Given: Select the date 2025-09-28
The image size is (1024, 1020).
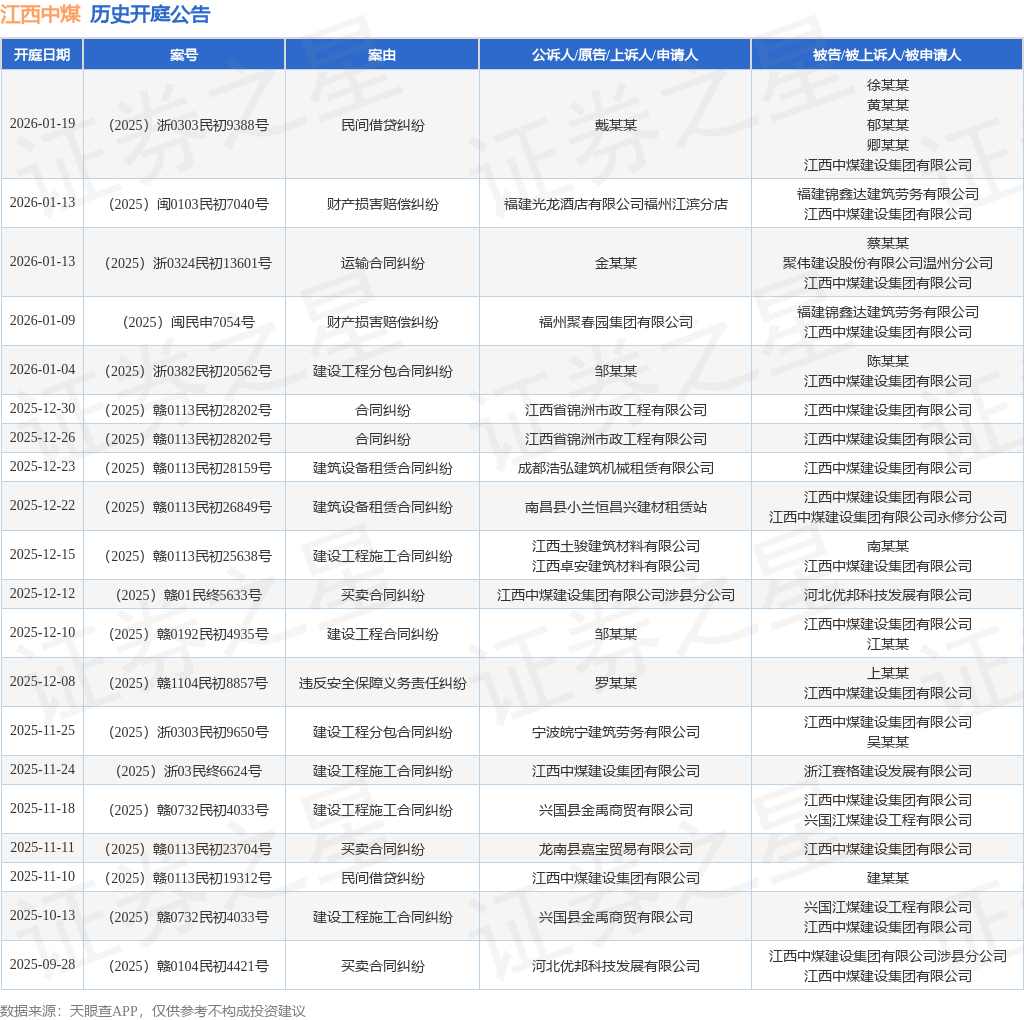Looking at the screenshot, I should click(x=42, y=964).
